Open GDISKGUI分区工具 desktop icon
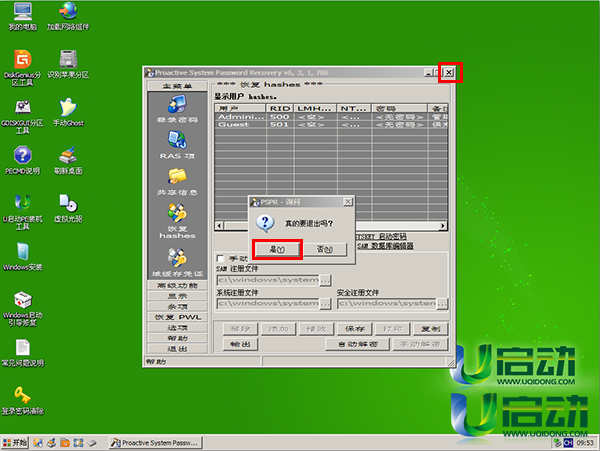 coord(23,116)
